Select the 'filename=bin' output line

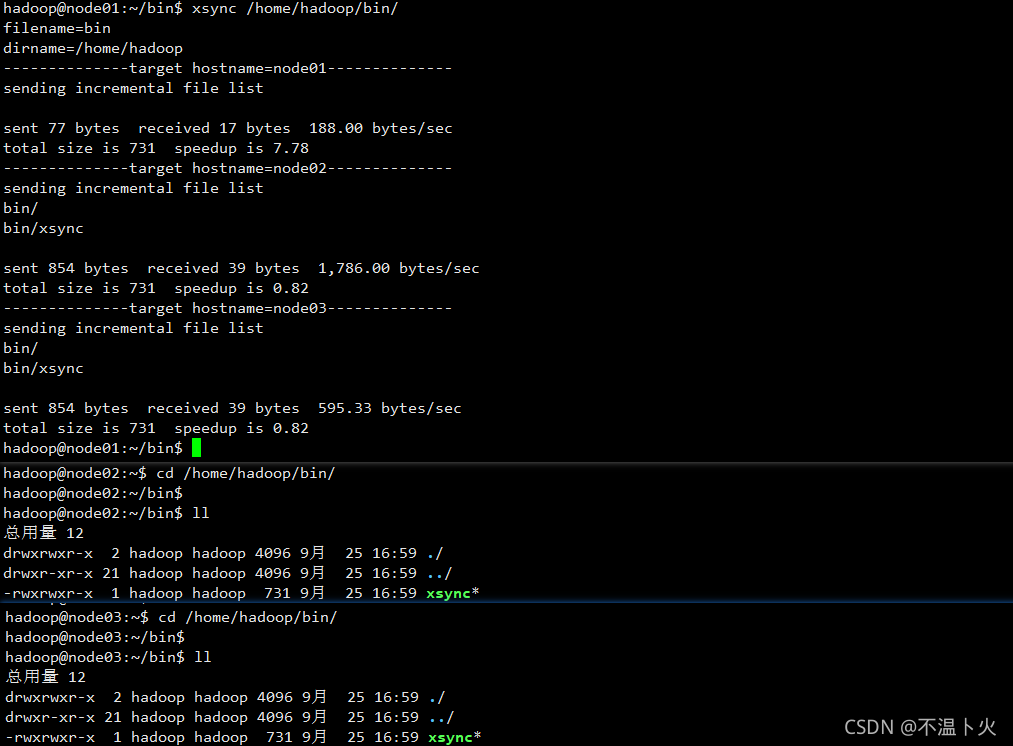click(x=57, y=28)
